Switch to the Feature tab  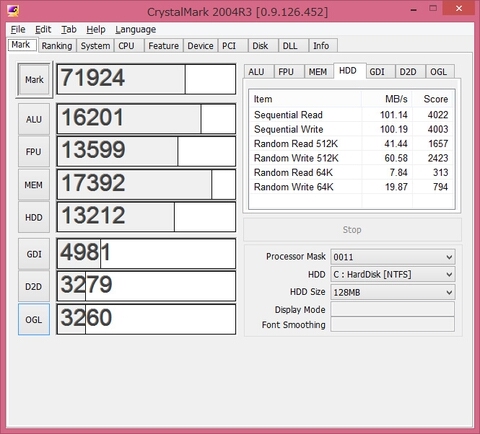[163, 46]
